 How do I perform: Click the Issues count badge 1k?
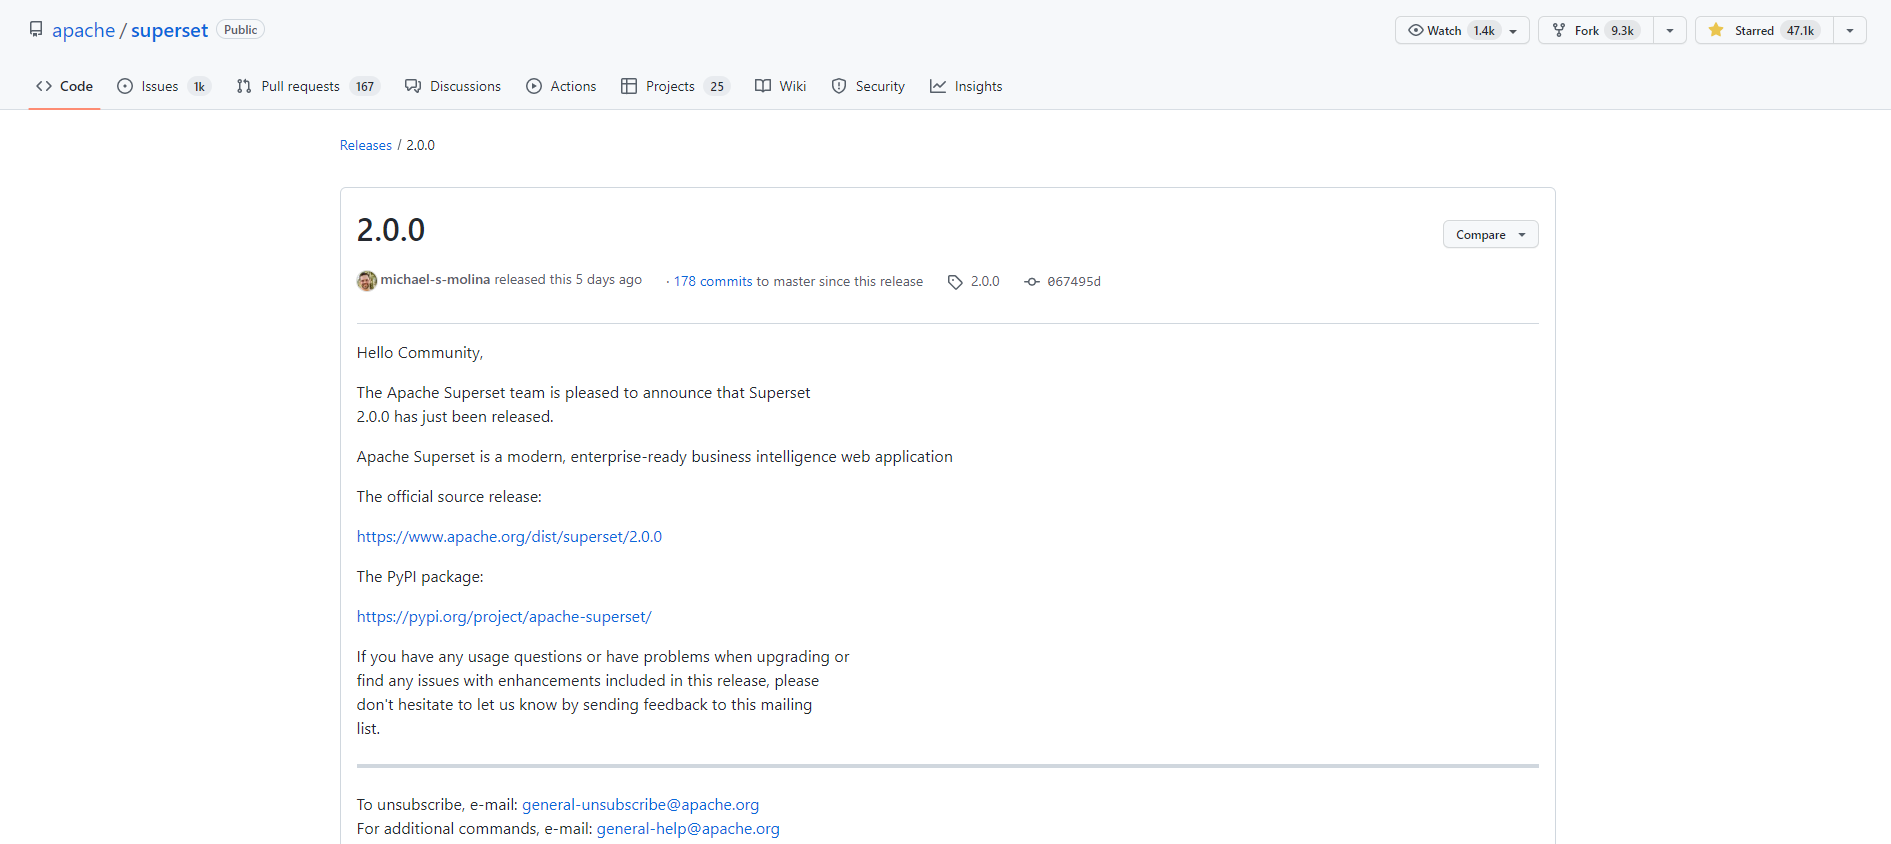(199, 87)
